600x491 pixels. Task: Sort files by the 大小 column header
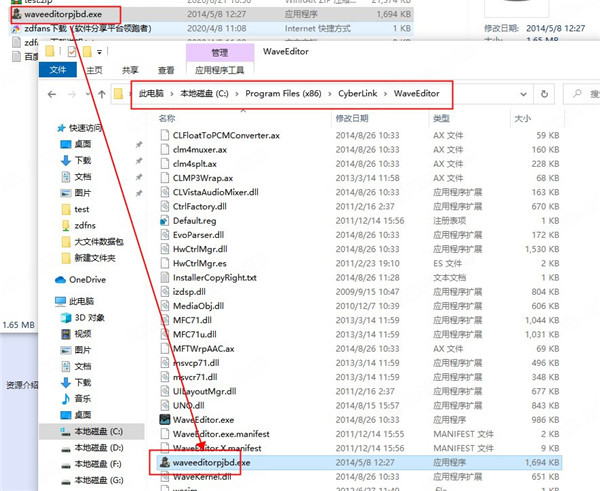tap(522, 118)
